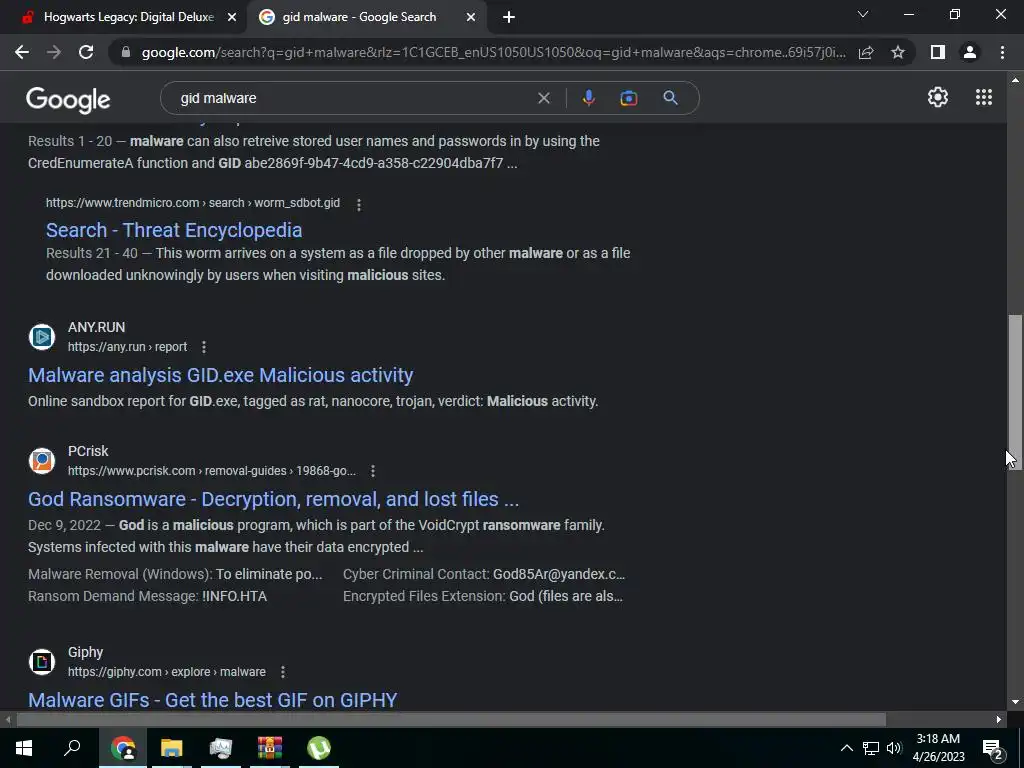Image resolution: width=1024 pixels, height=768 pixels.
Task: Open Malware GIFs on GIPHY link
Action: tap(212, 699)
